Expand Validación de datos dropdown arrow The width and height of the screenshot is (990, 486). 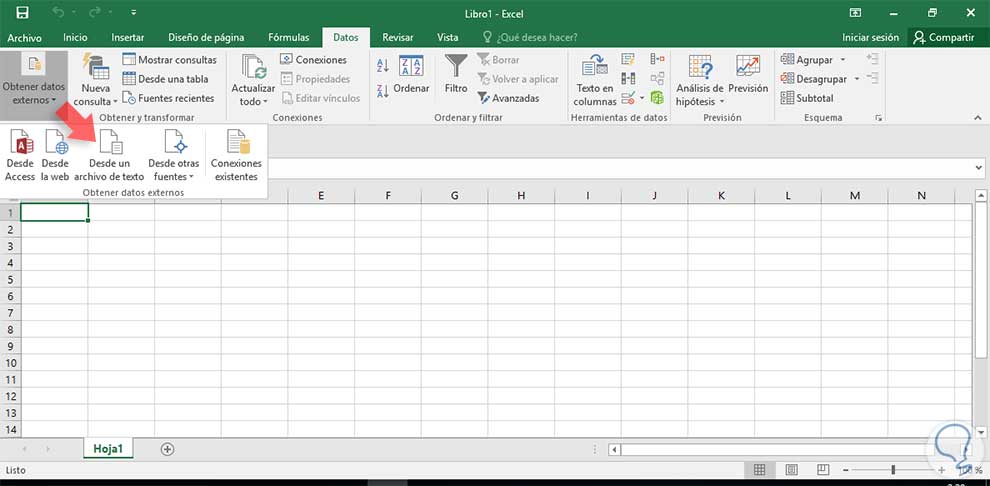click(x=642, y=98)
